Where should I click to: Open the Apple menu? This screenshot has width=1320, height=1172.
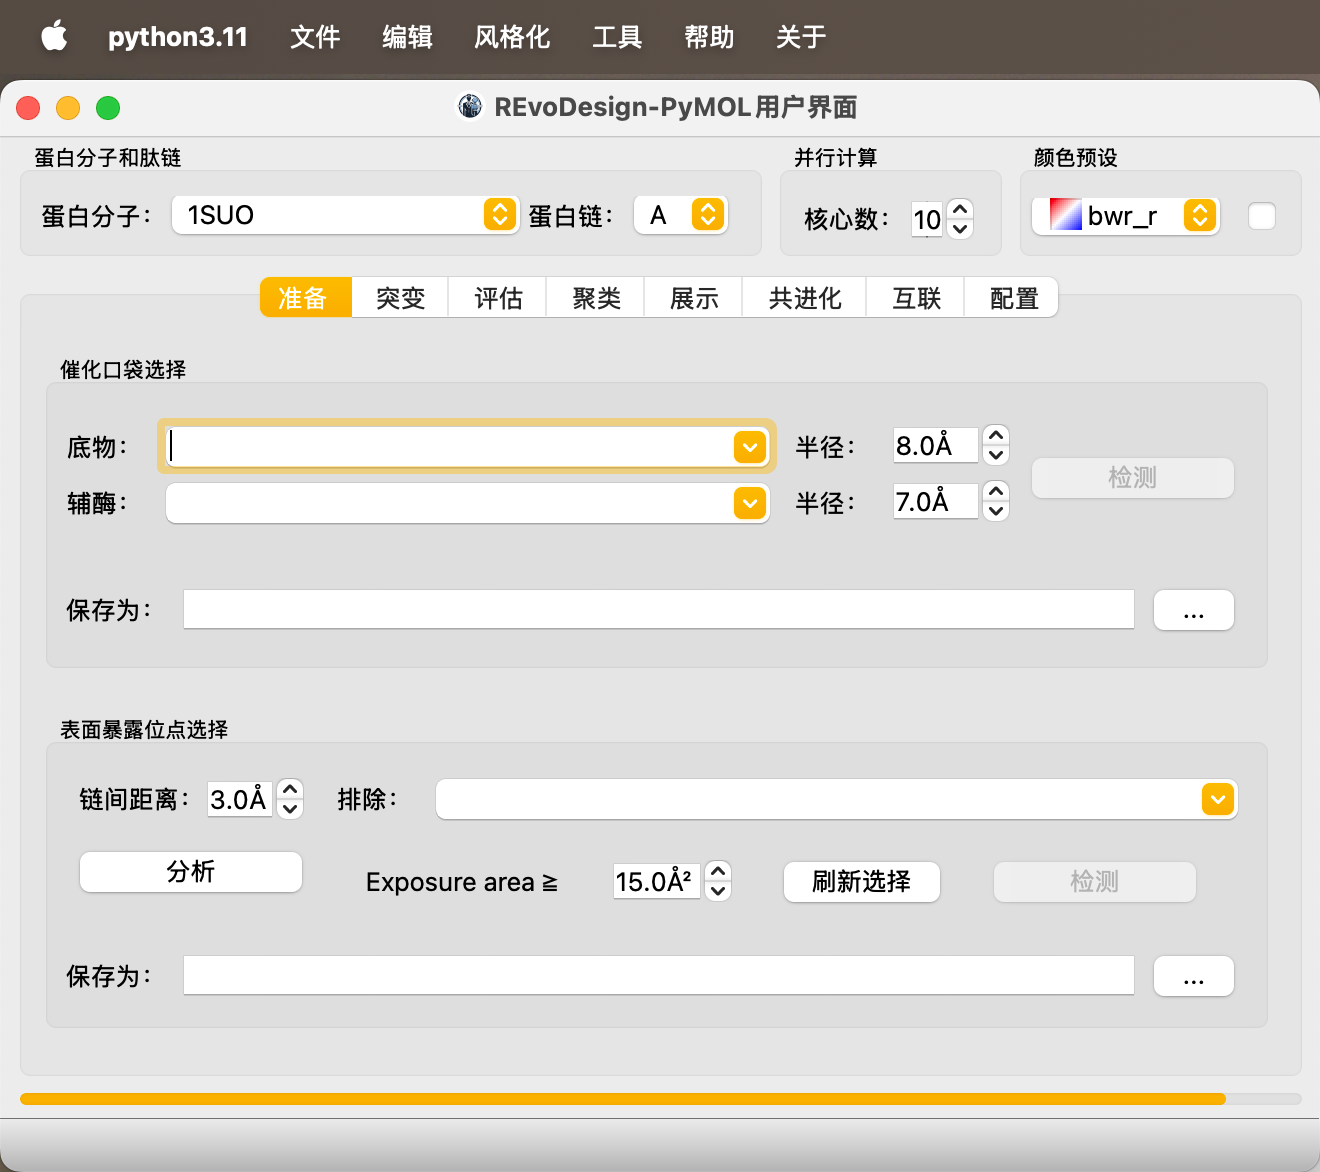[x=54, y=37]
